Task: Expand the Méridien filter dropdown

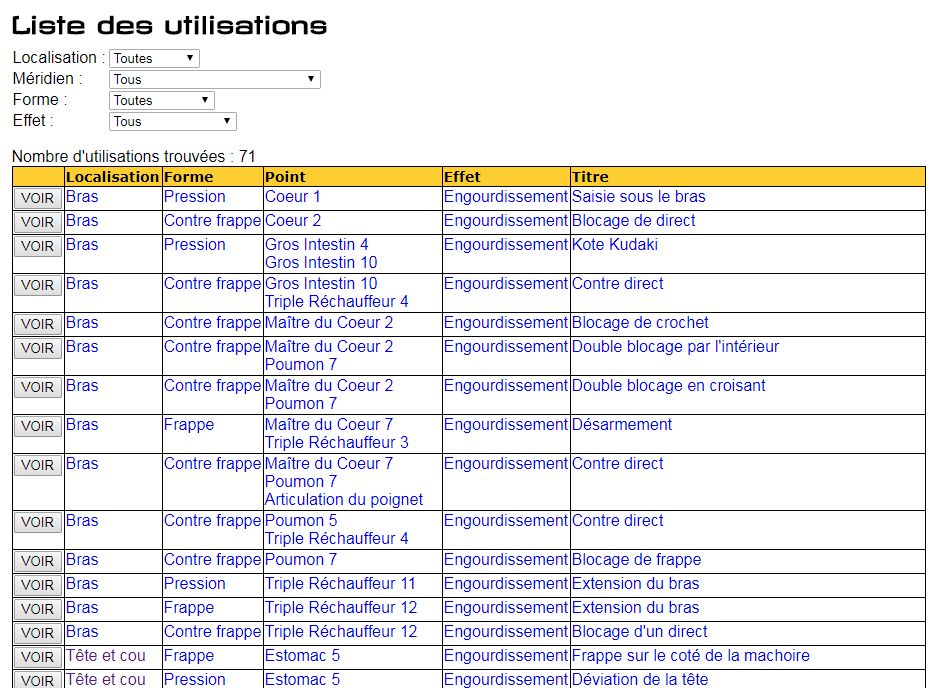Action: [214, 80]
